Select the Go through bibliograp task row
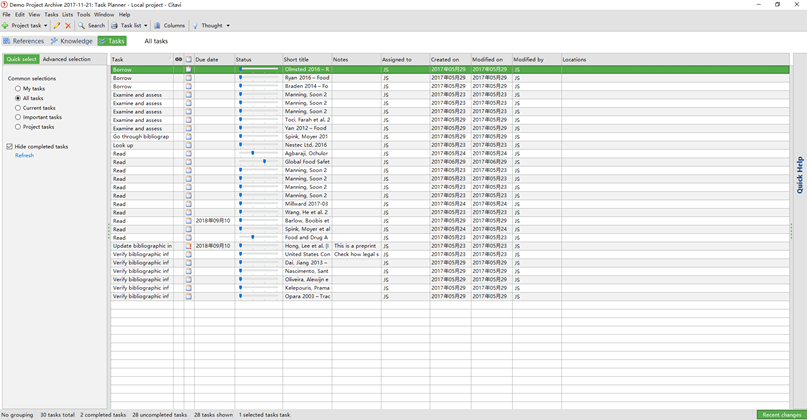Screen dimensions: 807x420 point(450,136)
